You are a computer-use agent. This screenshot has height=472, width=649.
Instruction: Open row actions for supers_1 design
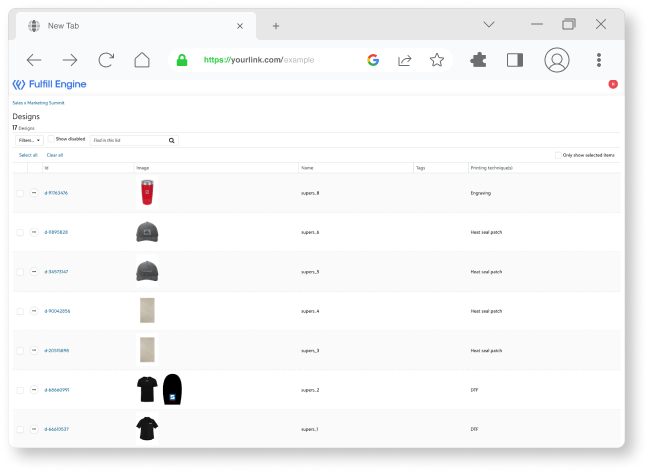click(x=34, y=429)
